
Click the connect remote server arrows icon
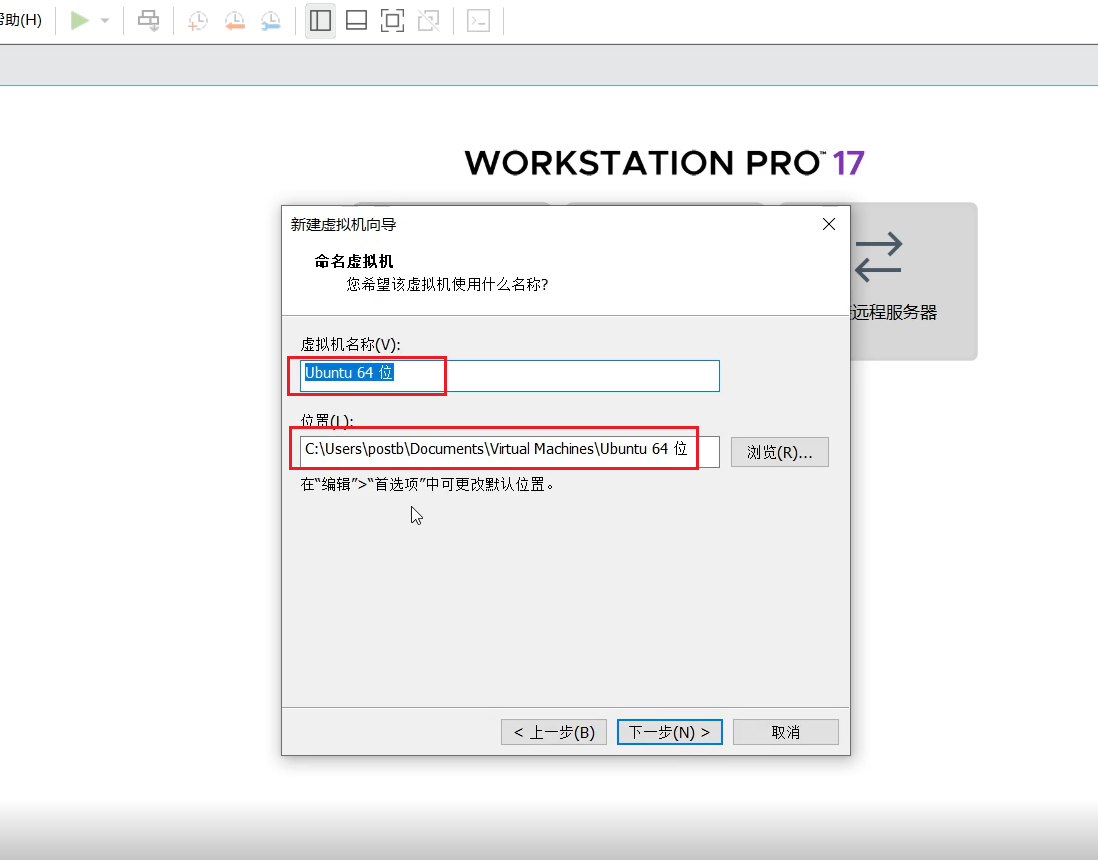tap(879, 257)
